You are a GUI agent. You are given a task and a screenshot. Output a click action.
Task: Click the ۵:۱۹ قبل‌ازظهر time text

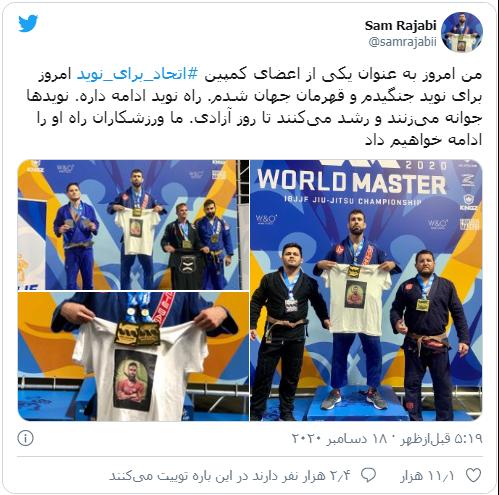tap(441, 439)
